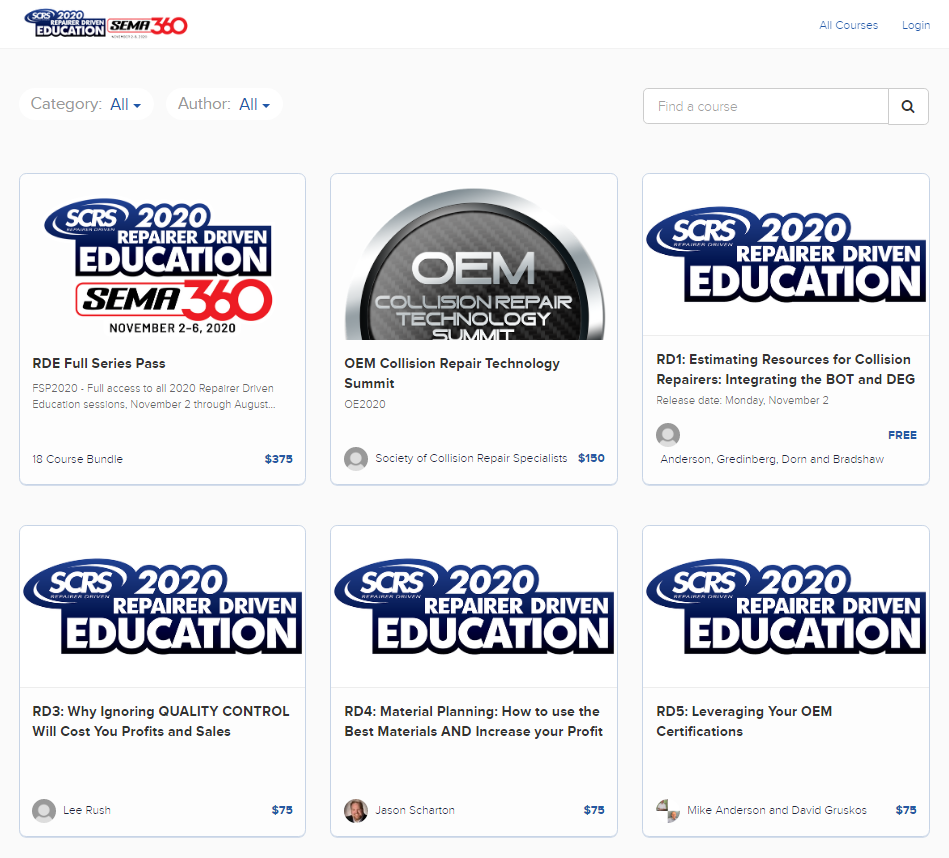This screenshot has width=949, height=858.
Task: Open RD5 Leveraging Your OEM Certifications title
Action: pyautogui.click(x=744, y=721)
